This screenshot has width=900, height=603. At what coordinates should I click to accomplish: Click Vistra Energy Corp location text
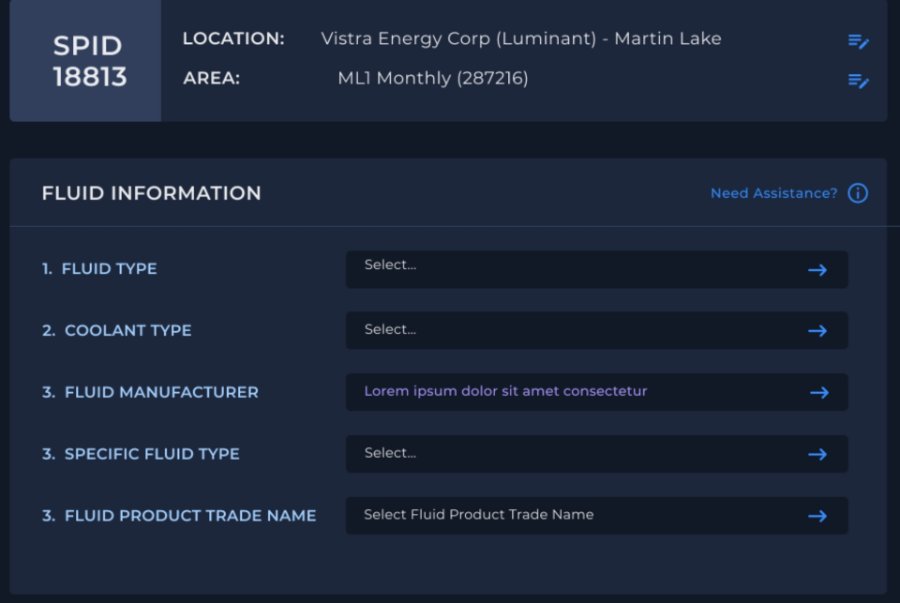coord(521,39)
